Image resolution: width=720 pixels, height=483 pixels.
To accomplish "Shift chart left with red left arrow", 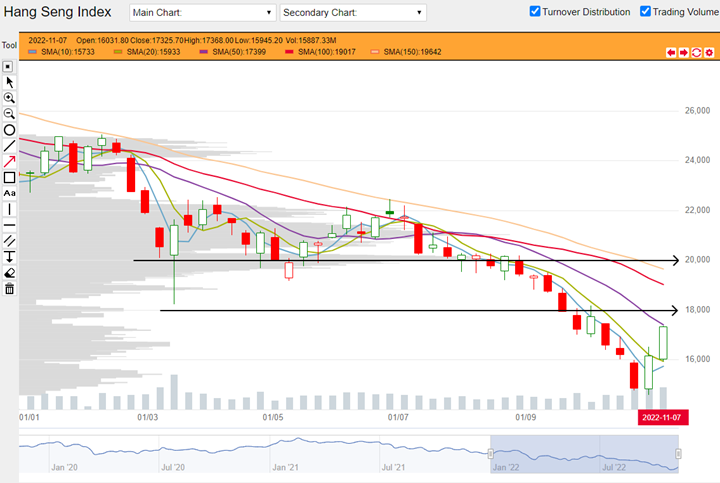I will tap(671, 52).
